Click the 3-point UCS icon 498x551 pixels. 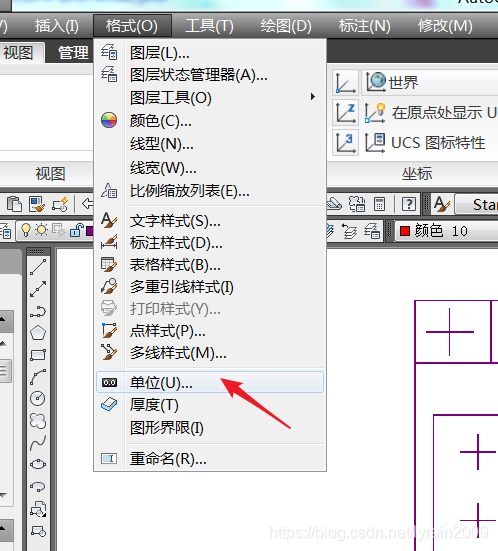[x=345, y=143]
